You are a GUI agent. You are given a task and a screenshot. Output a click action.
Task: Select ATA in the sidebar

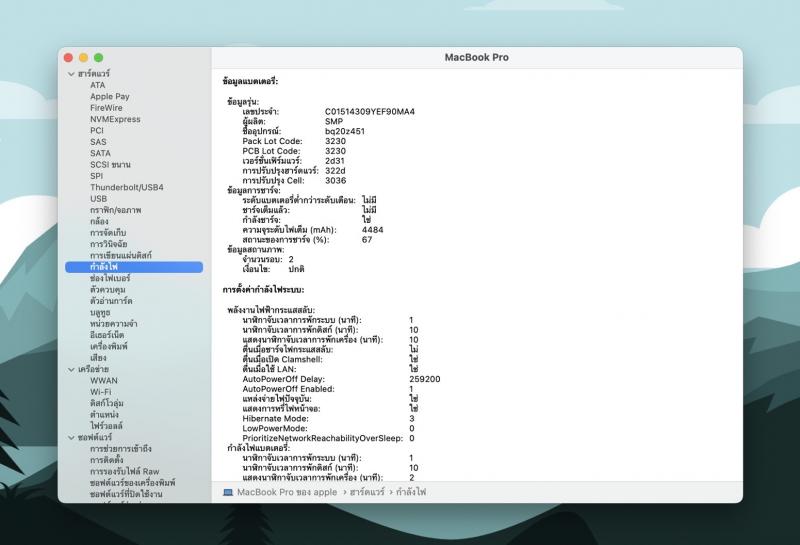coord(97,85)
